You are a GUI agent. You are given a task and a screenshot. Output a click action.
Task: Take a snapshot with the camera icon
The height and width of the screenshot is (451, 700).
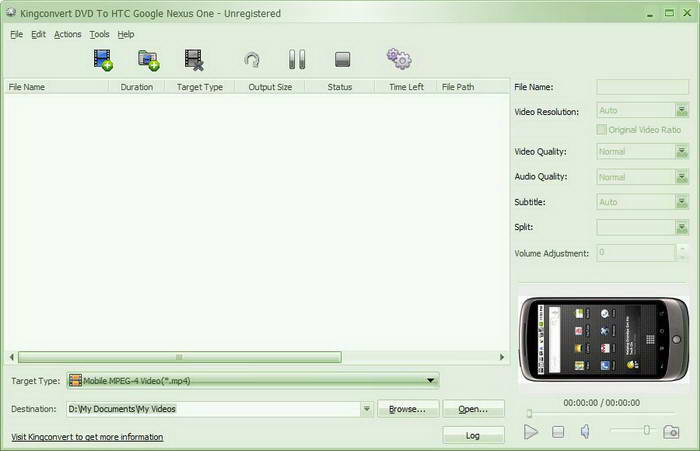[x=671, y=432]
